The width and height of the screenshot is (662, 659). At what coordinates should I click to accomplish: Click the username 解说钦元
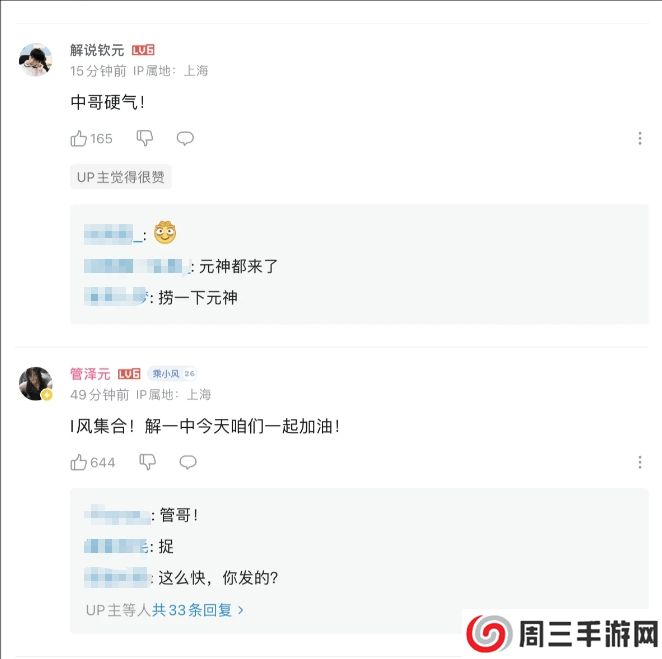(96, 50)
